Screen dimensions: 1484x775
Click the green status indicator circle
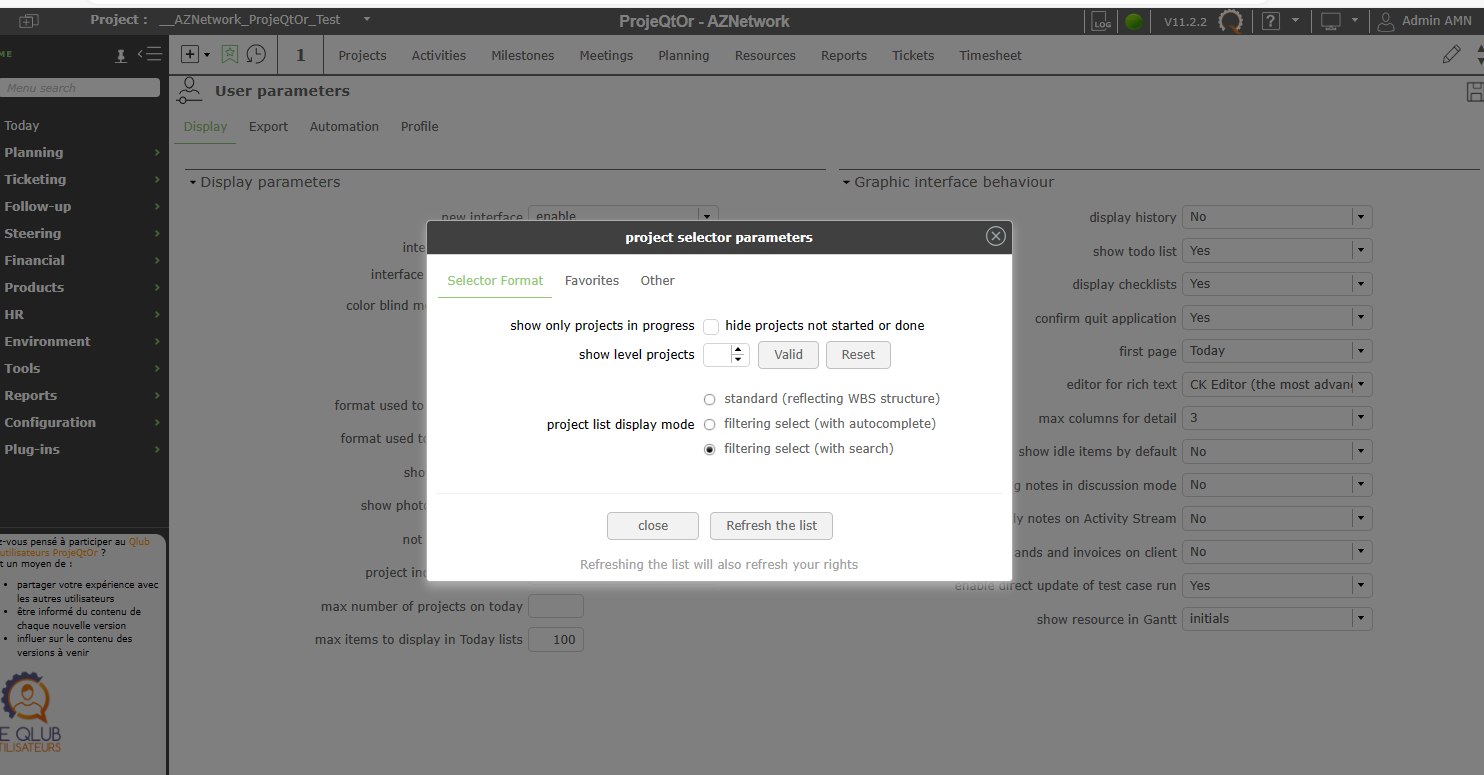(x=1134, y=21)
